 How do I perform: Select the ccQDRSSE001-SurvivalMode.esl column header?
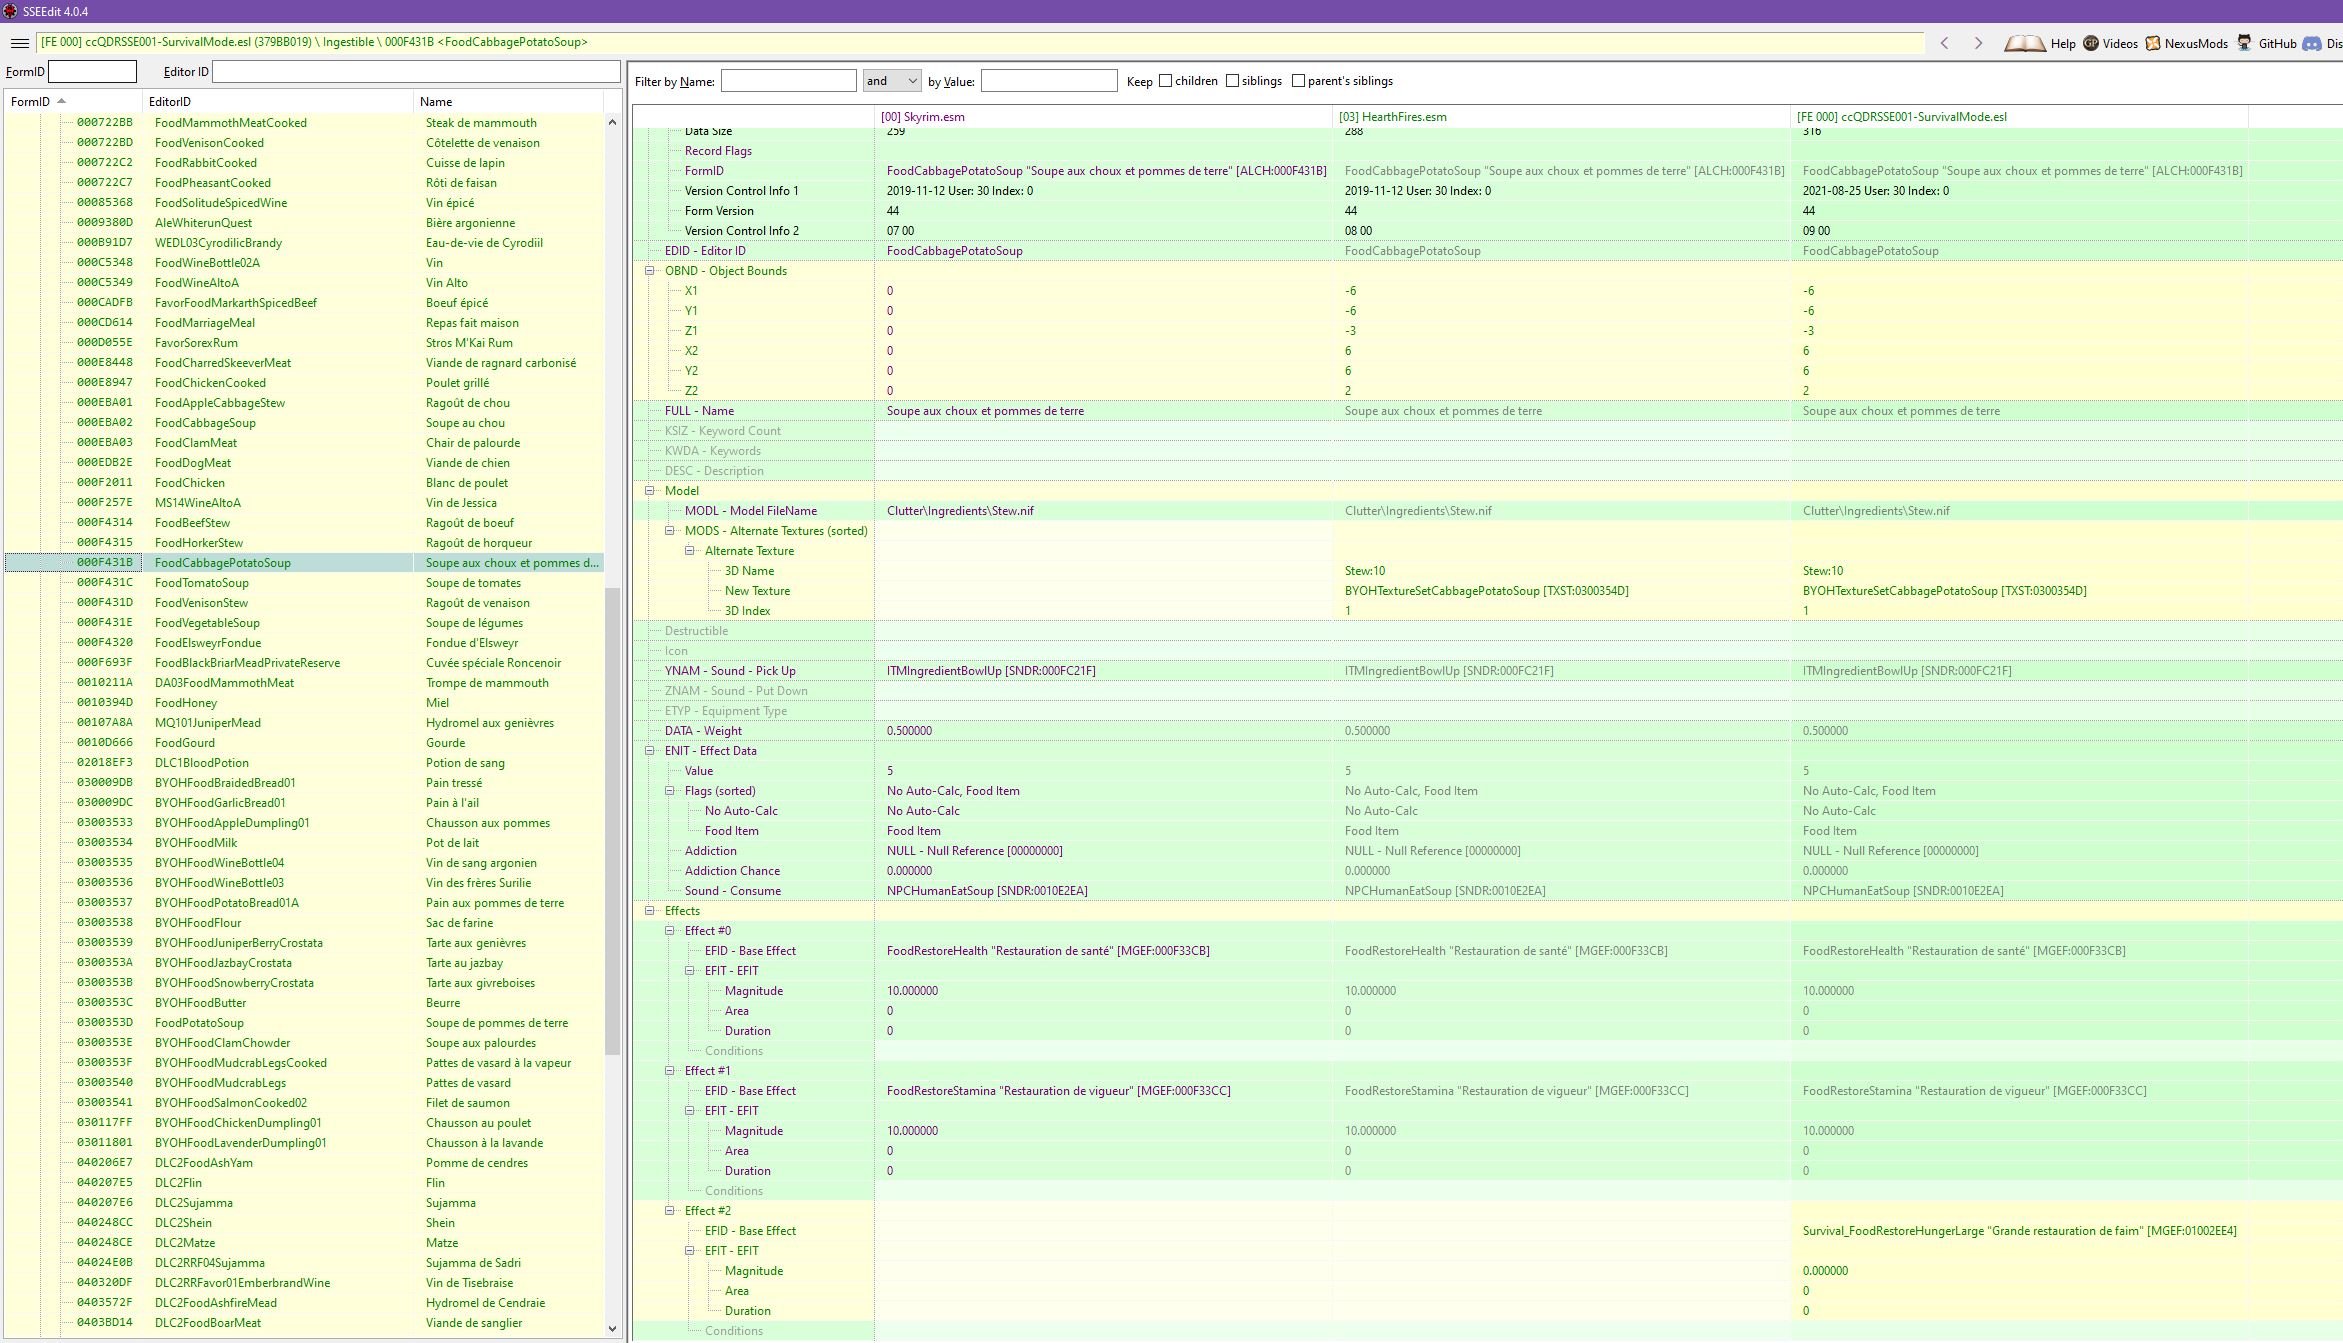coord(1901,117)
